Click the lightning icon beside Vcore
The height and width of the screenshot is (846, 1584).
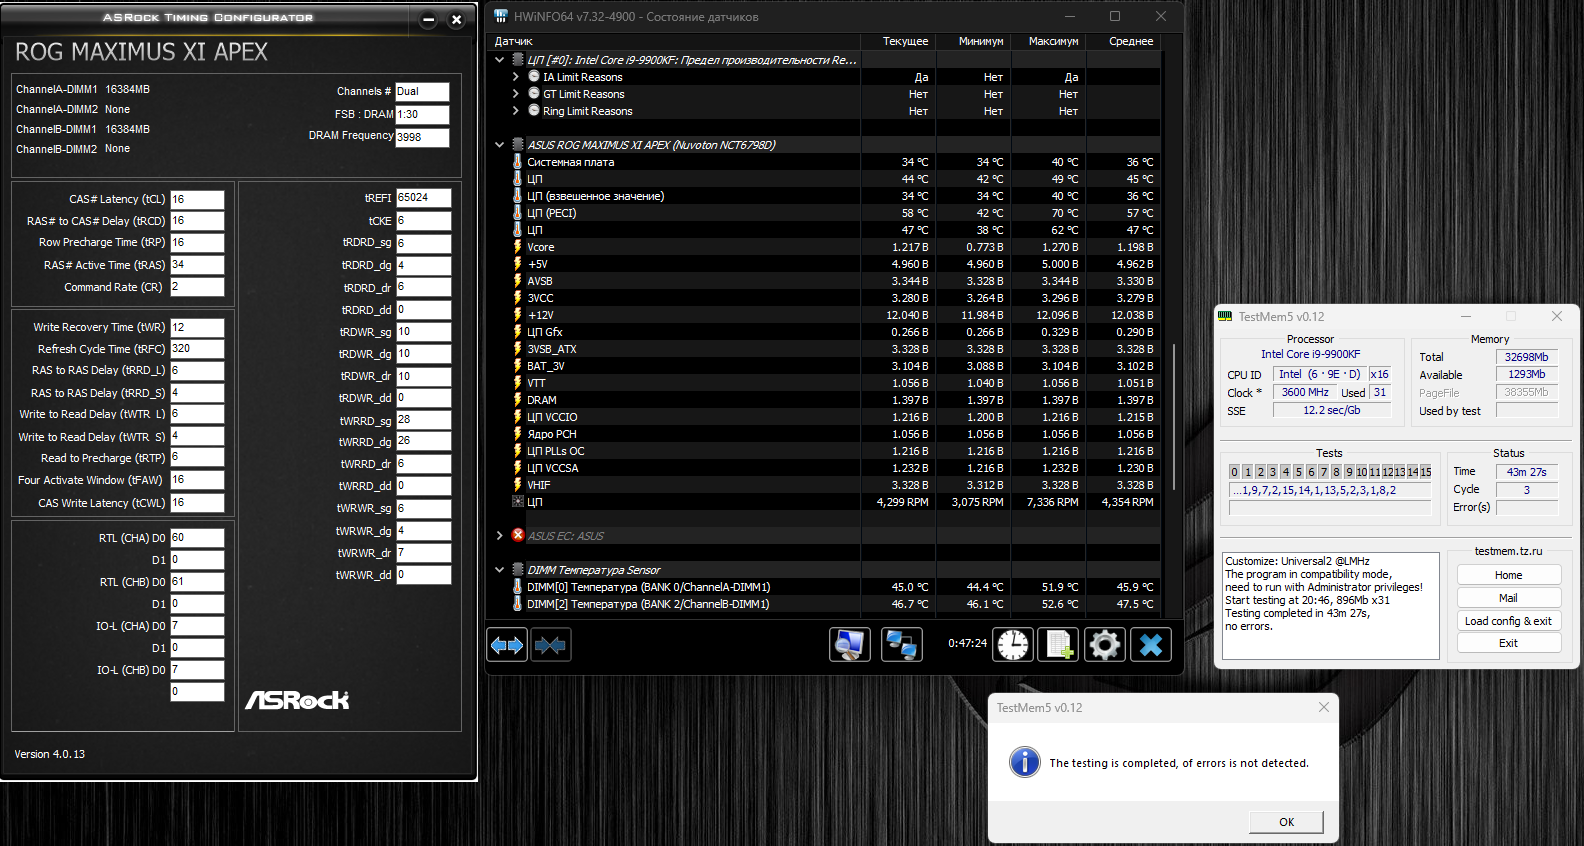pos(518,247)
